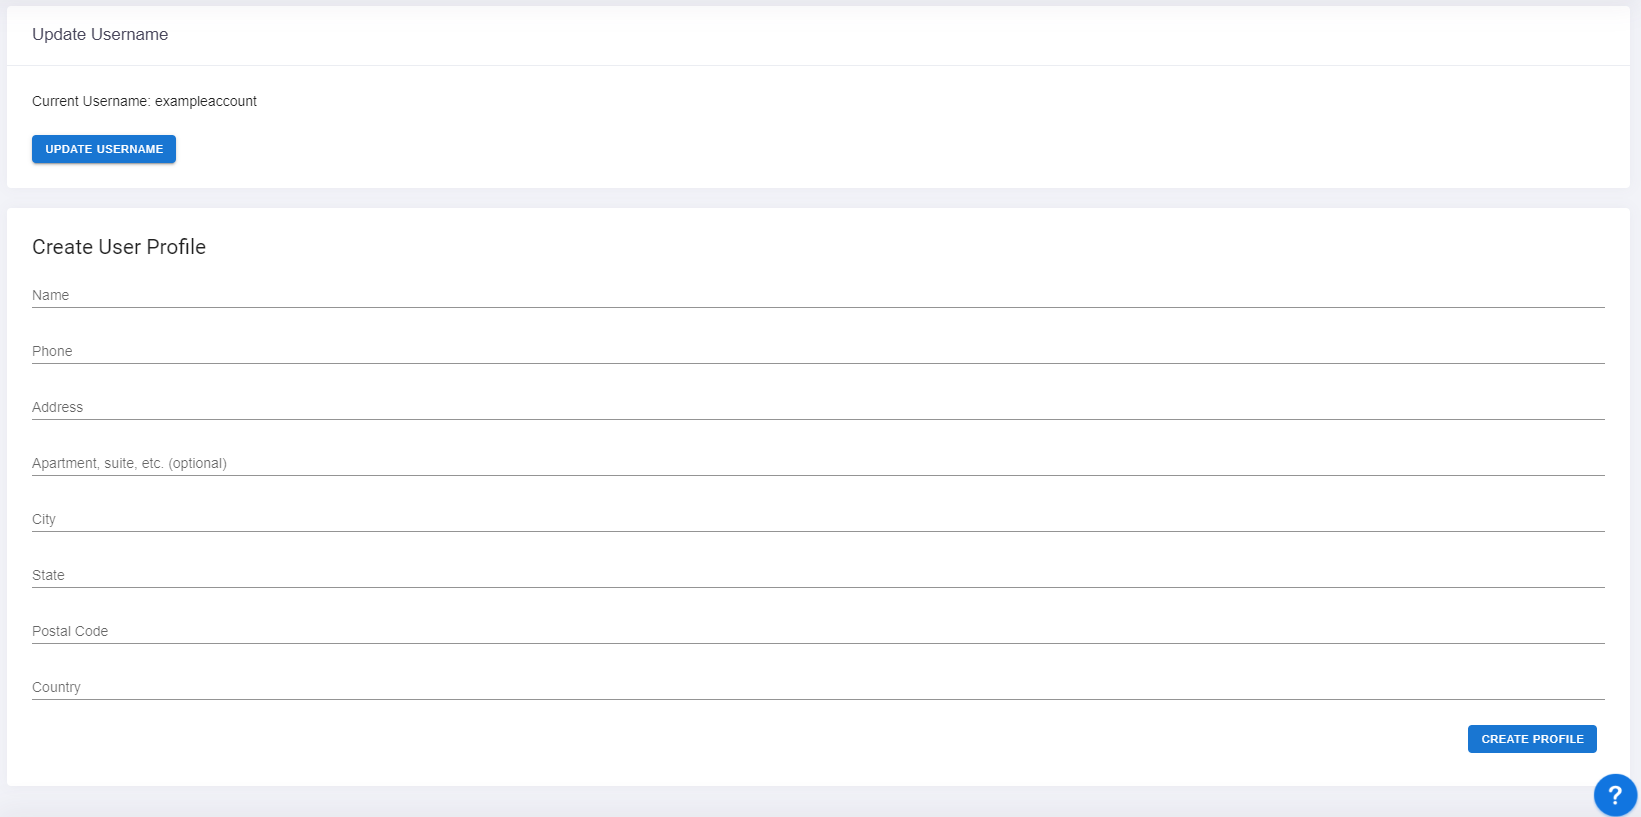
Task: Focus the Apartment, suite, etc. field
Action: [x=818, y=463]
